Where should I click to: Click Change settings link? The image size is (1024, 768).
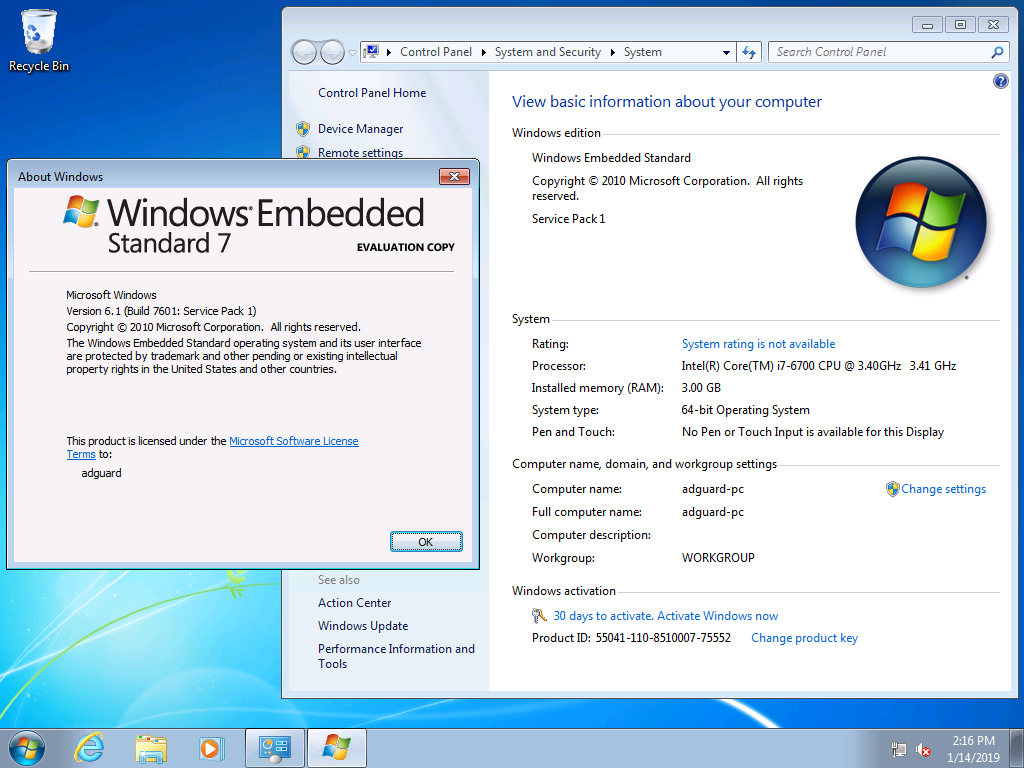point(944,489)
